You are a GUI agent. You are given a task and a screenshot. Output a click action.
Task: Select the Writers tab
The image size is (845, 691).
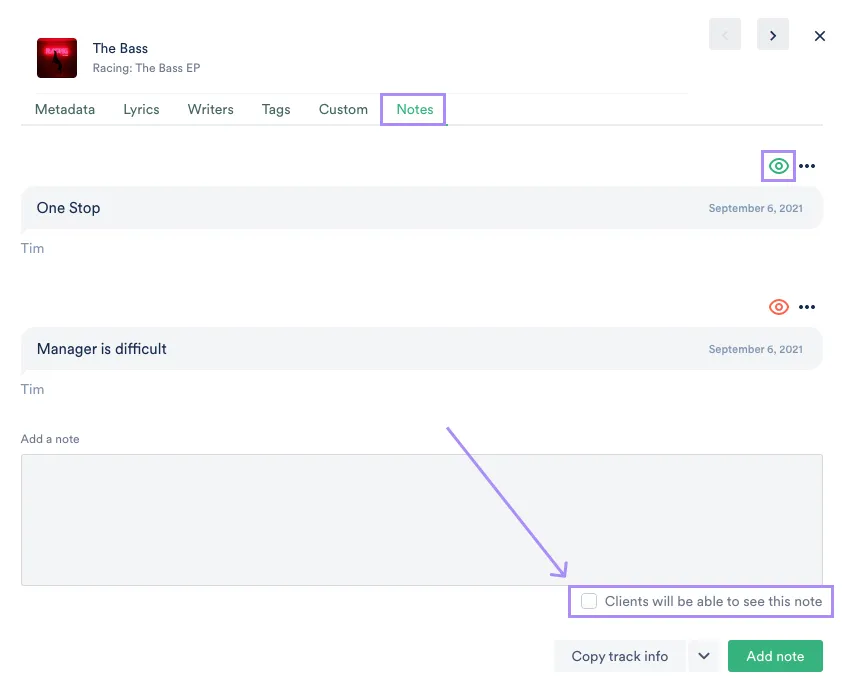click(x=210, y=110)
